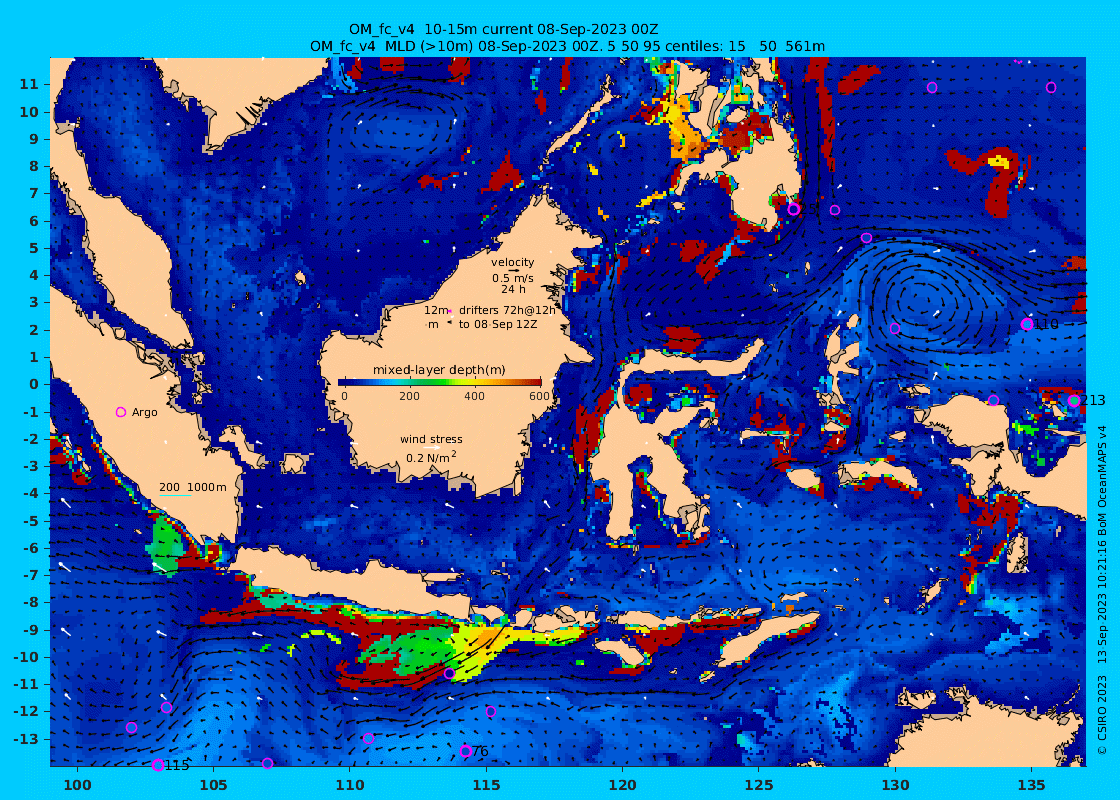Click the '0.5 m/s' velocity scale text
This screenshot has height=800, width=1120.
(x=512, y=278)
